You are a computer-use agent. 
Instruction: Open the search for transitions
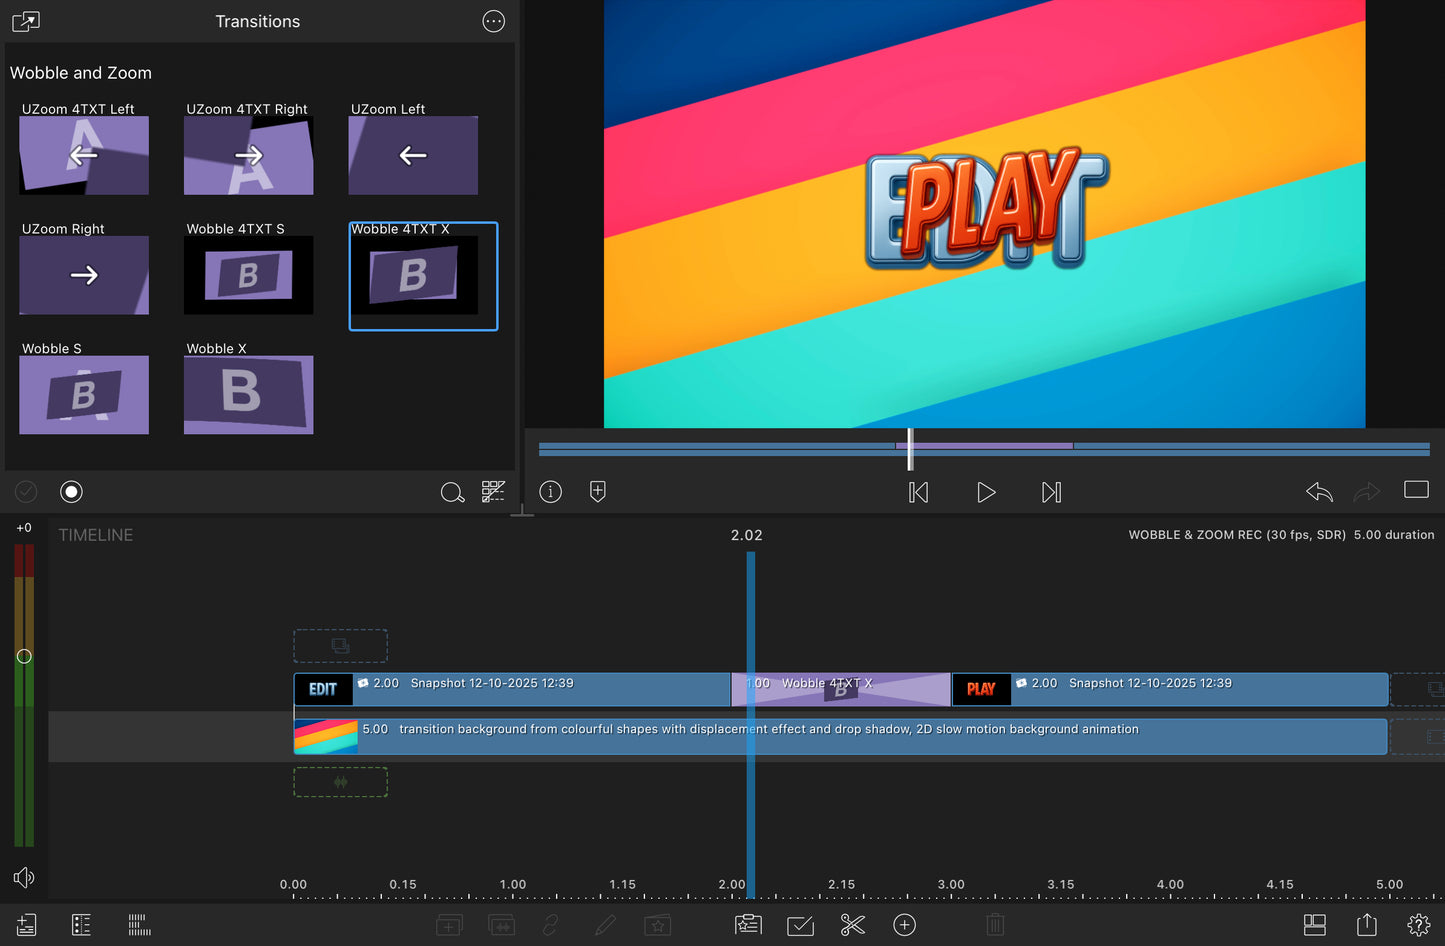point(452,492)
